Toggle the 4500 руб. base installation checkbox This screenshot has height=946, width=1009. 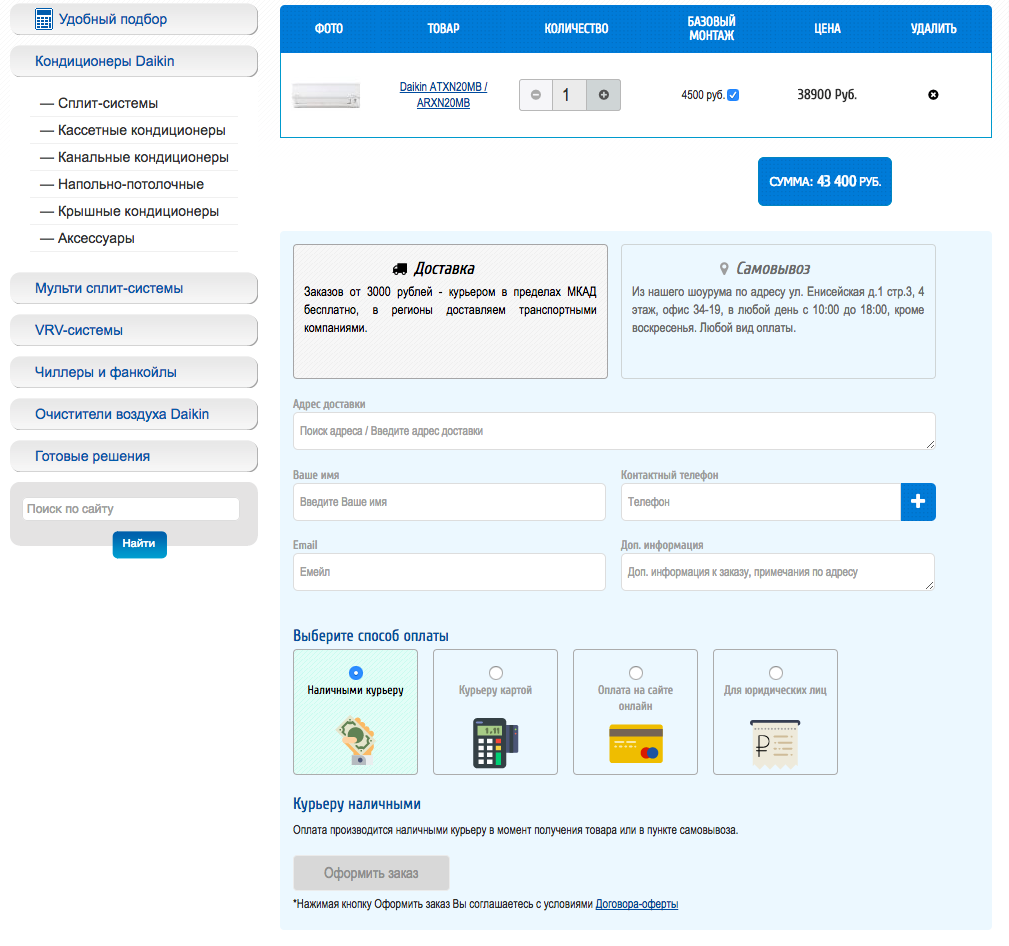click(733, 95)
